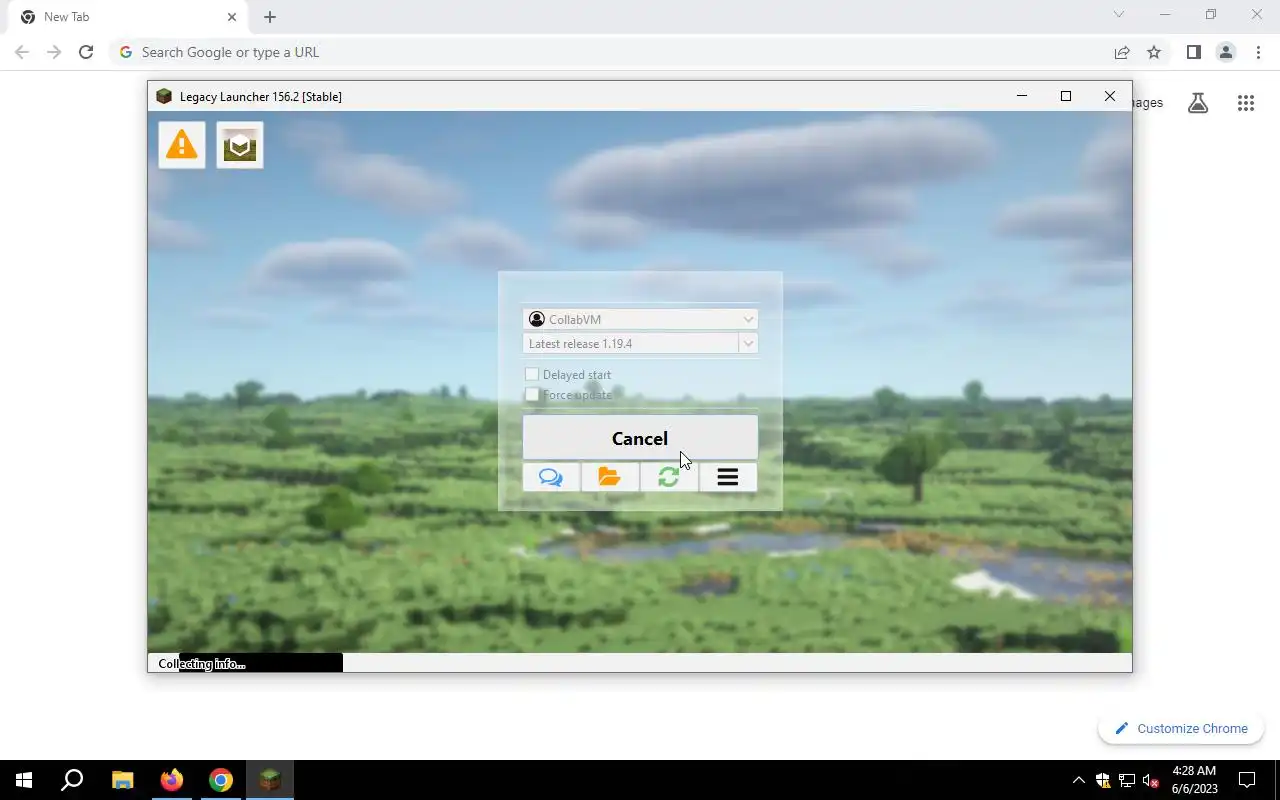Viewport: 1280px width, 800px height.
Task: Reload the page in Chrome
Action: (x=86, y=52)
